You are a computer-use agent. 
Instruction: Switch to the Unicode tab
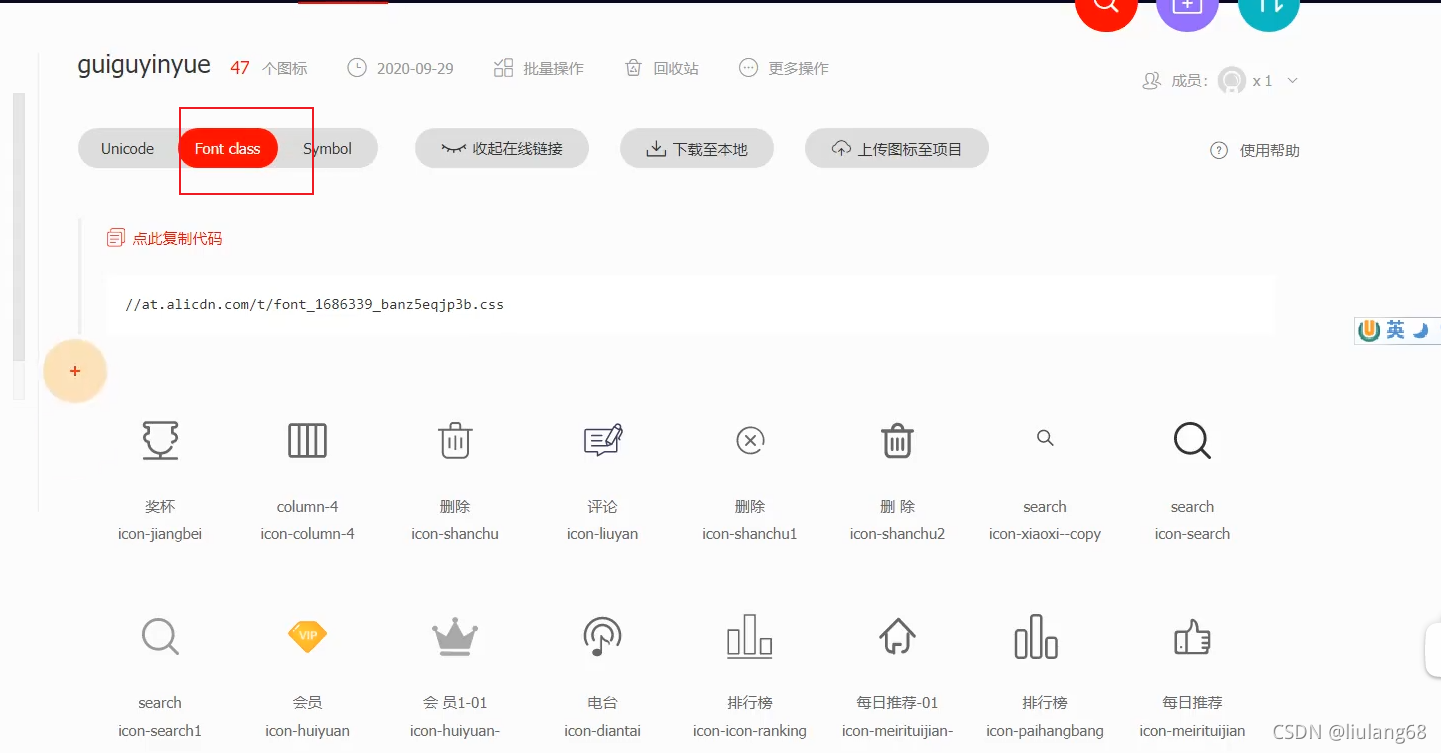coord(127,149)
